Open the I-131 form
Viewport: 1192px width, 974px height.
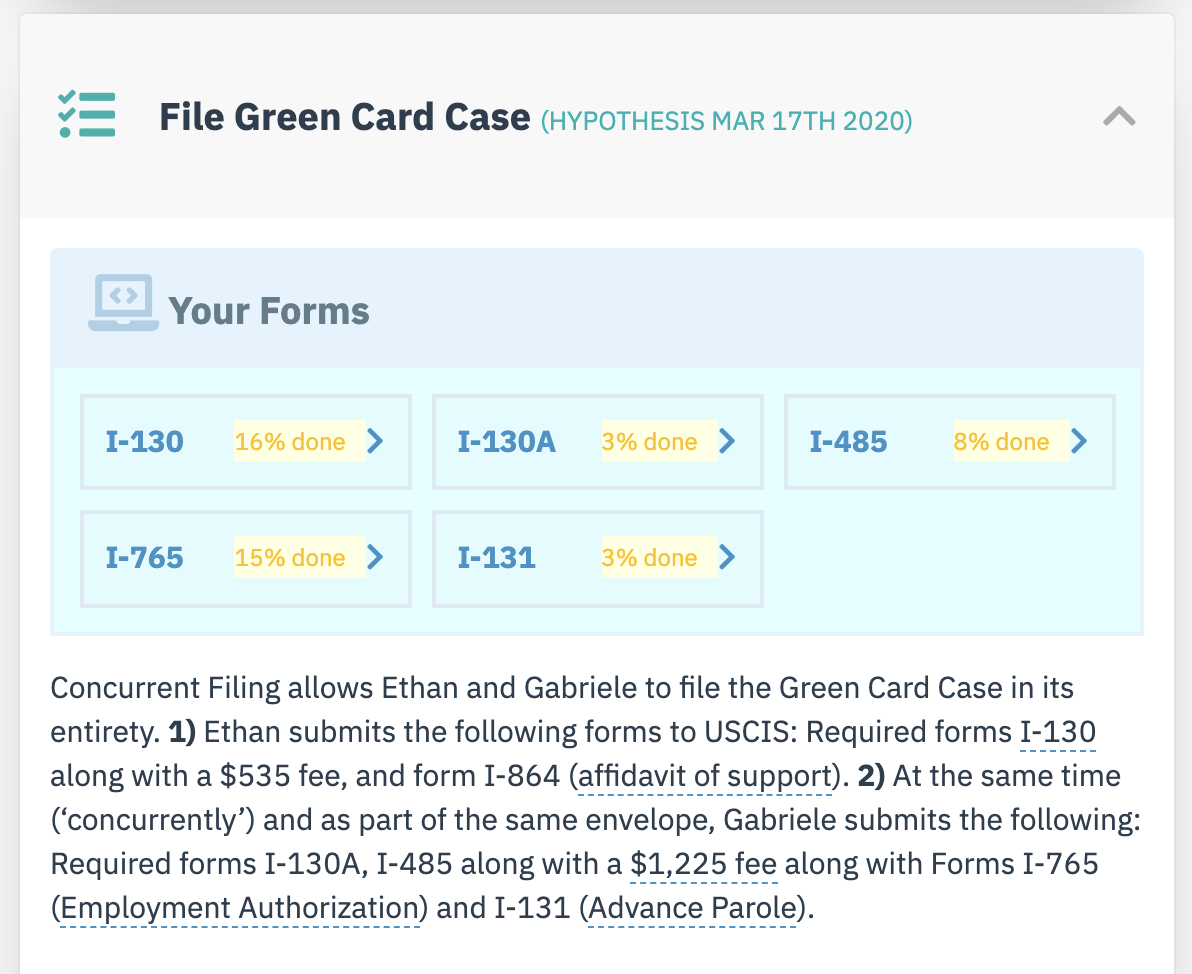[598, 559]
